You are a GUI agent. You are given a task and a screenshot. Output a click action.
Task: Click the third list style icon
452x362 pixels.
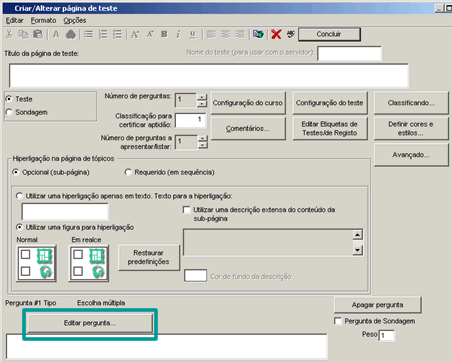point(118,34)
